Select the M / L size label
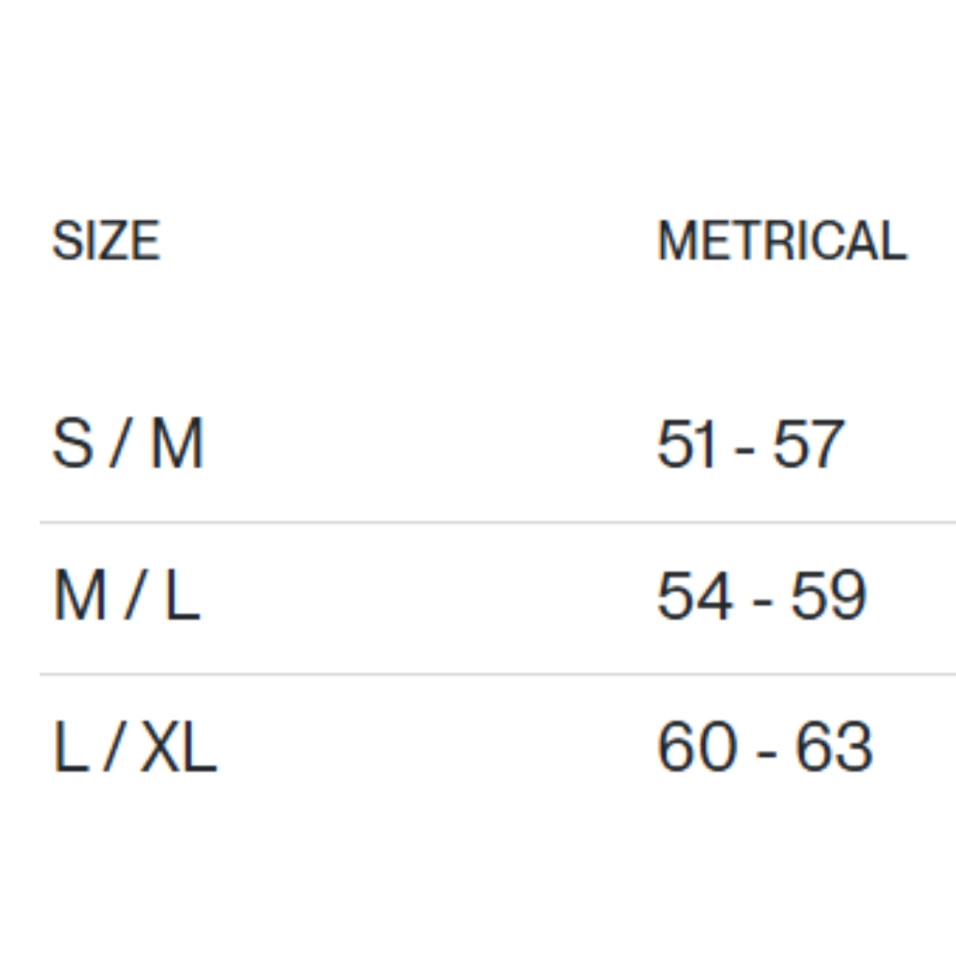The width and height of the screenshot is (956, 956). (127, 597)
